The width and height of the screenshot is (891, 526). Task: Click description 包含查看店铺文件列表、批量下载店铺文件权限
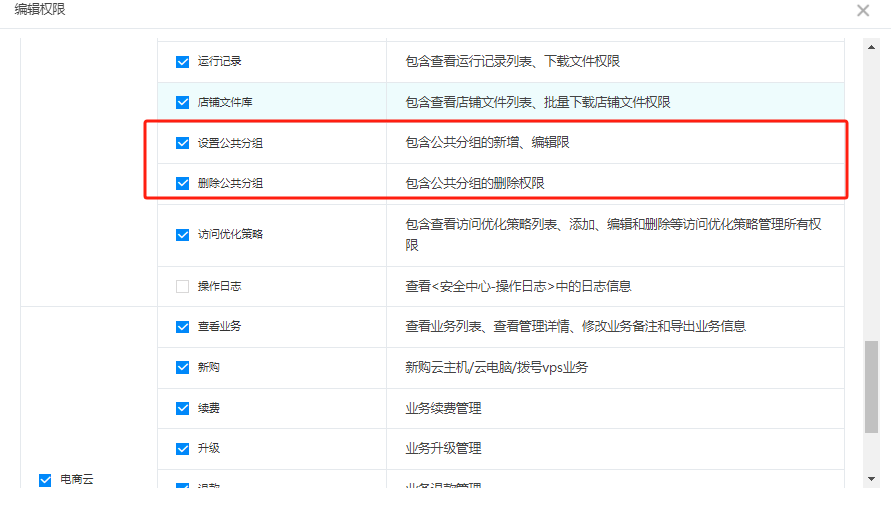coord(538,102)
